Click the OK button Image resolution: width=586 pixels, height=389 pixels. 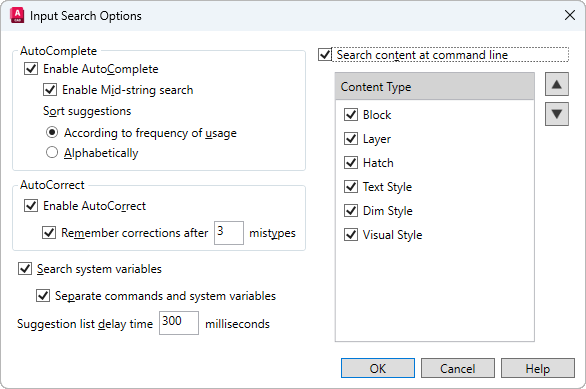tap(378, 368)
